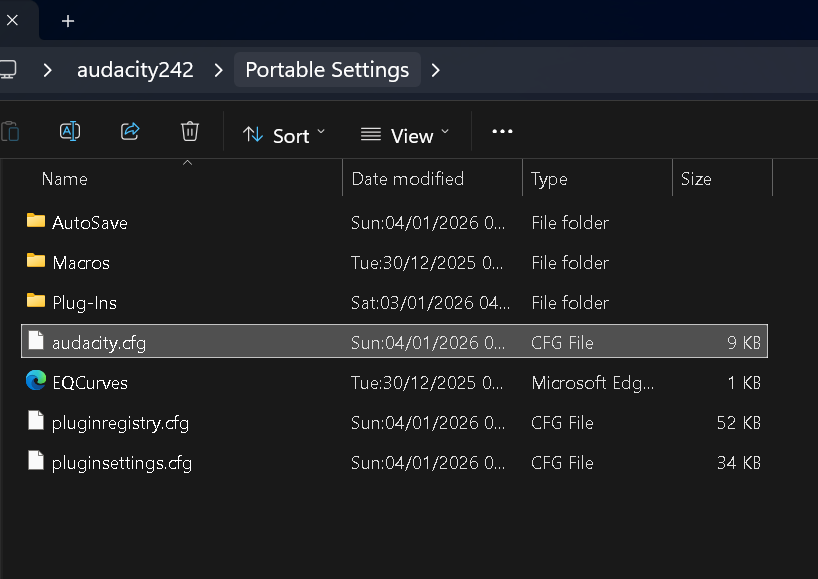Image resolution: width=818 pixels, height=579 pixels.
Task: Click the This PC monitor icon
Action: [x=8, y=70]
